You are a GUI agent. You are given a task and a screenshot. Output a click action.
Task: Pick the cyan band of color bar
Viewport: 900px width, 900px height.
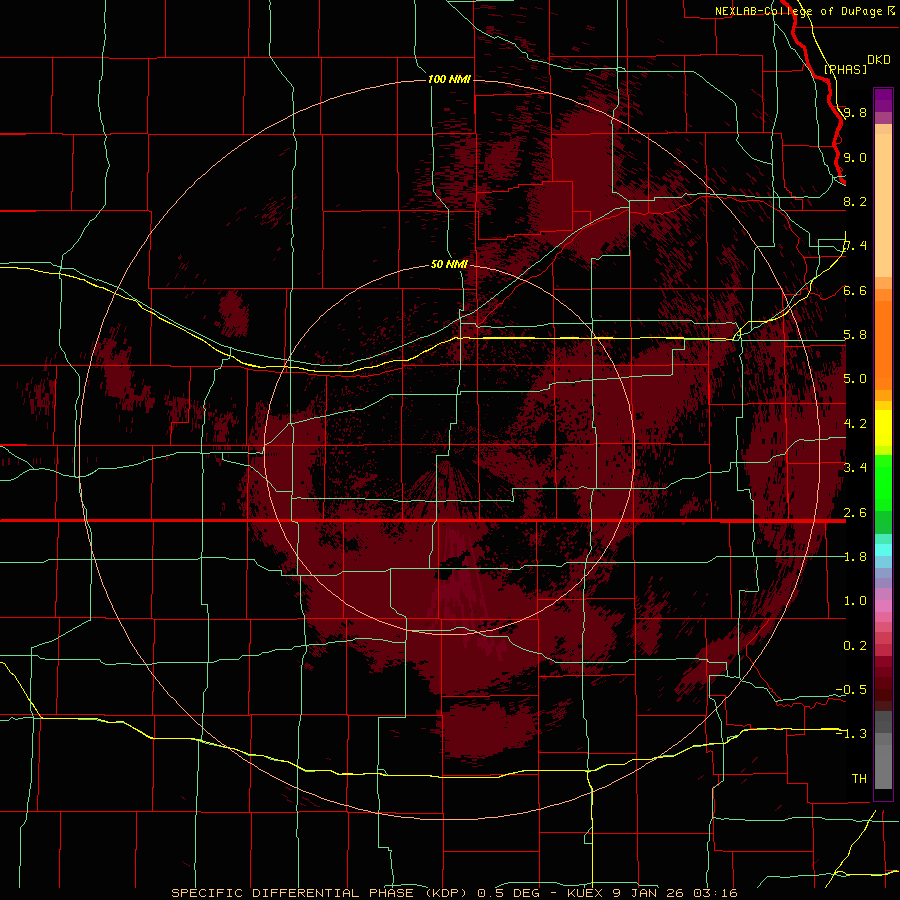point(883,549)
